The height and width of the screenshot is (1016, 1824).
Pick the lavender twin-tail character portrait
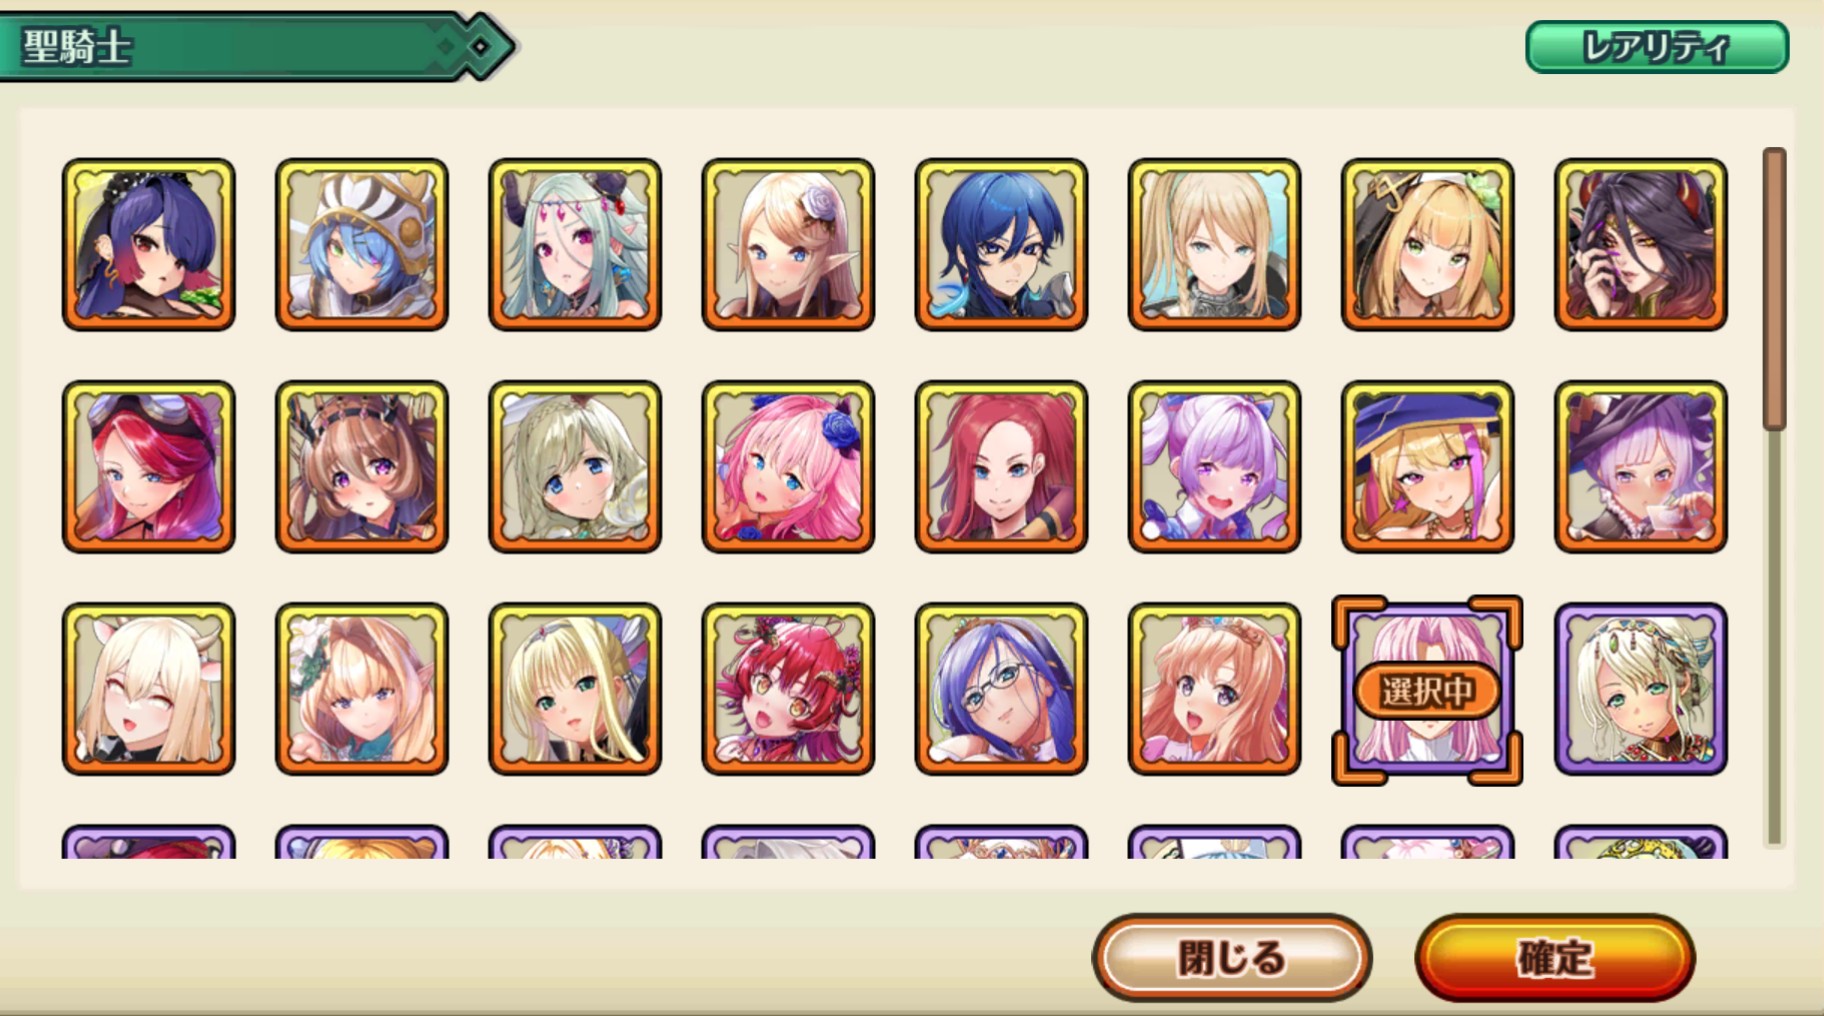click(x=1214, y=466)
